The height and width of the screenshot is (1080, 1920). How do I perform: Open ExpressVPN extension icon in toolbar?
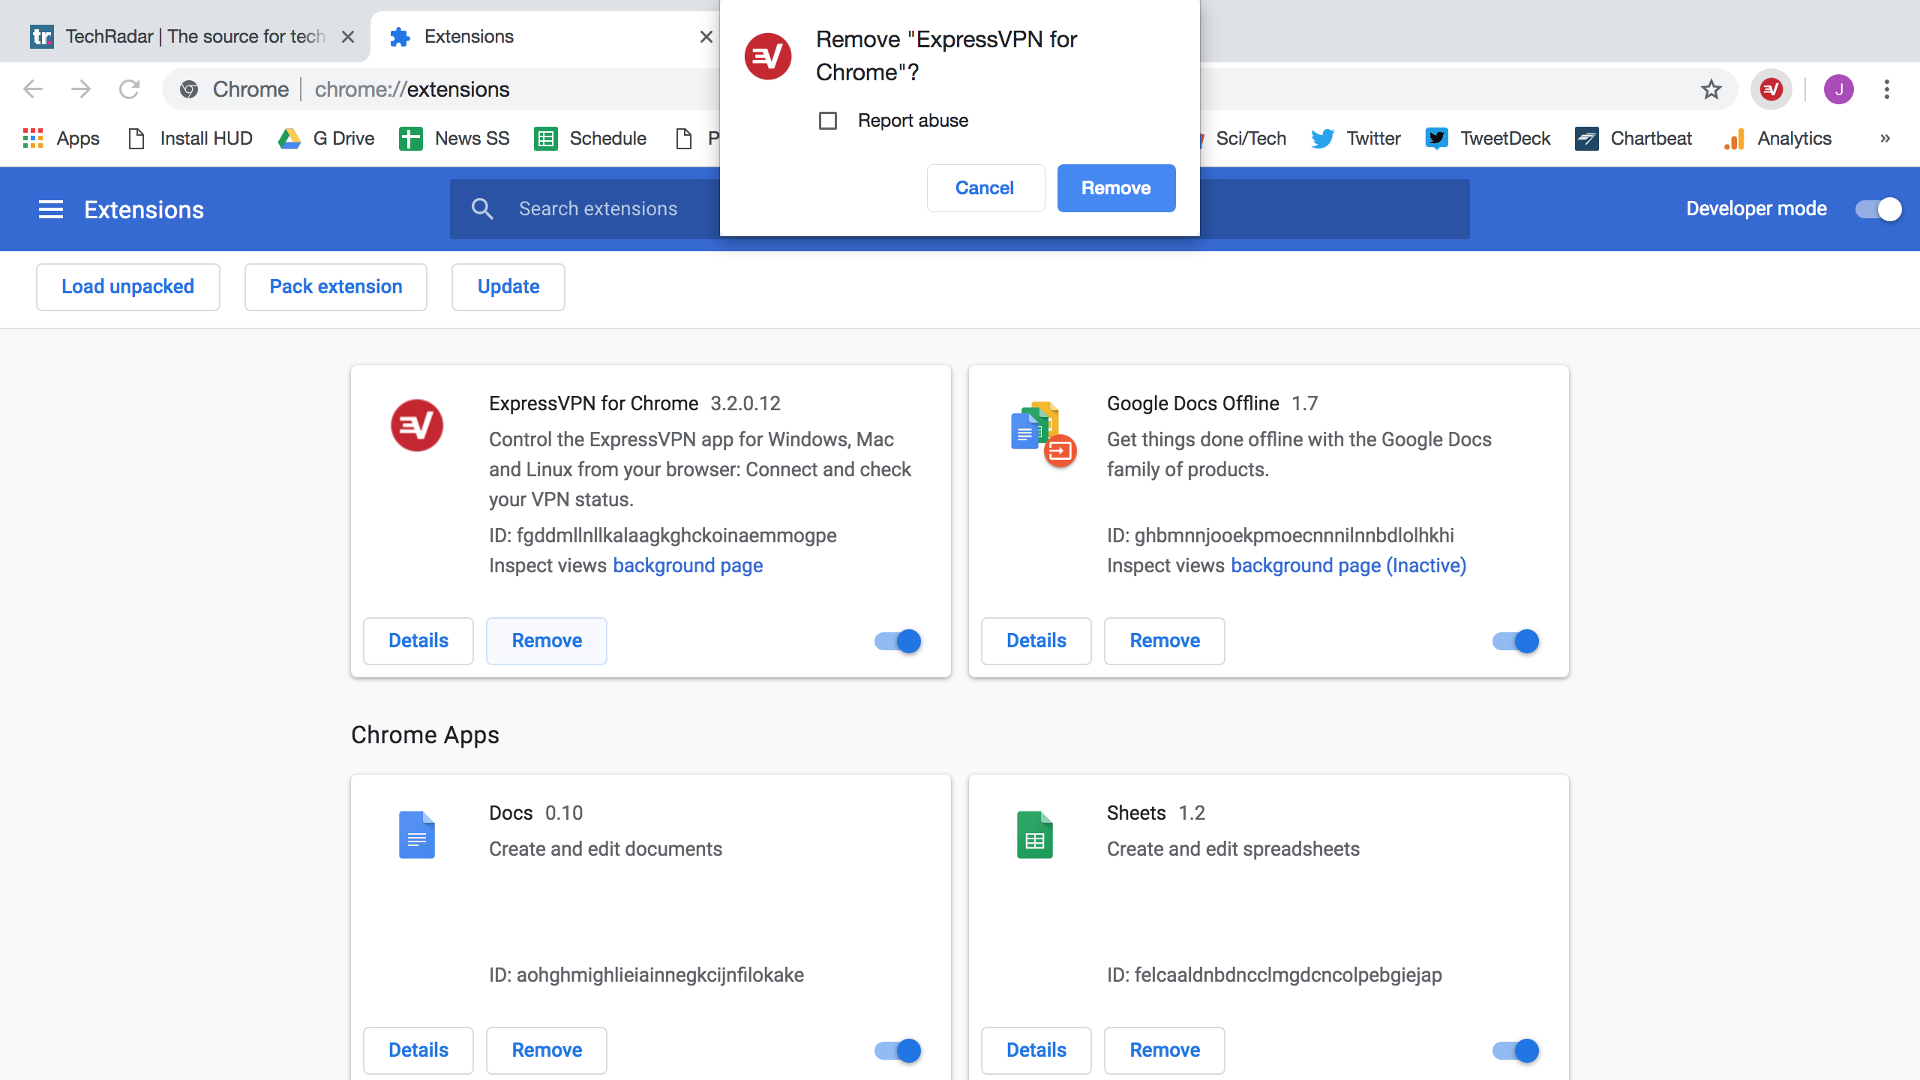1771,89
